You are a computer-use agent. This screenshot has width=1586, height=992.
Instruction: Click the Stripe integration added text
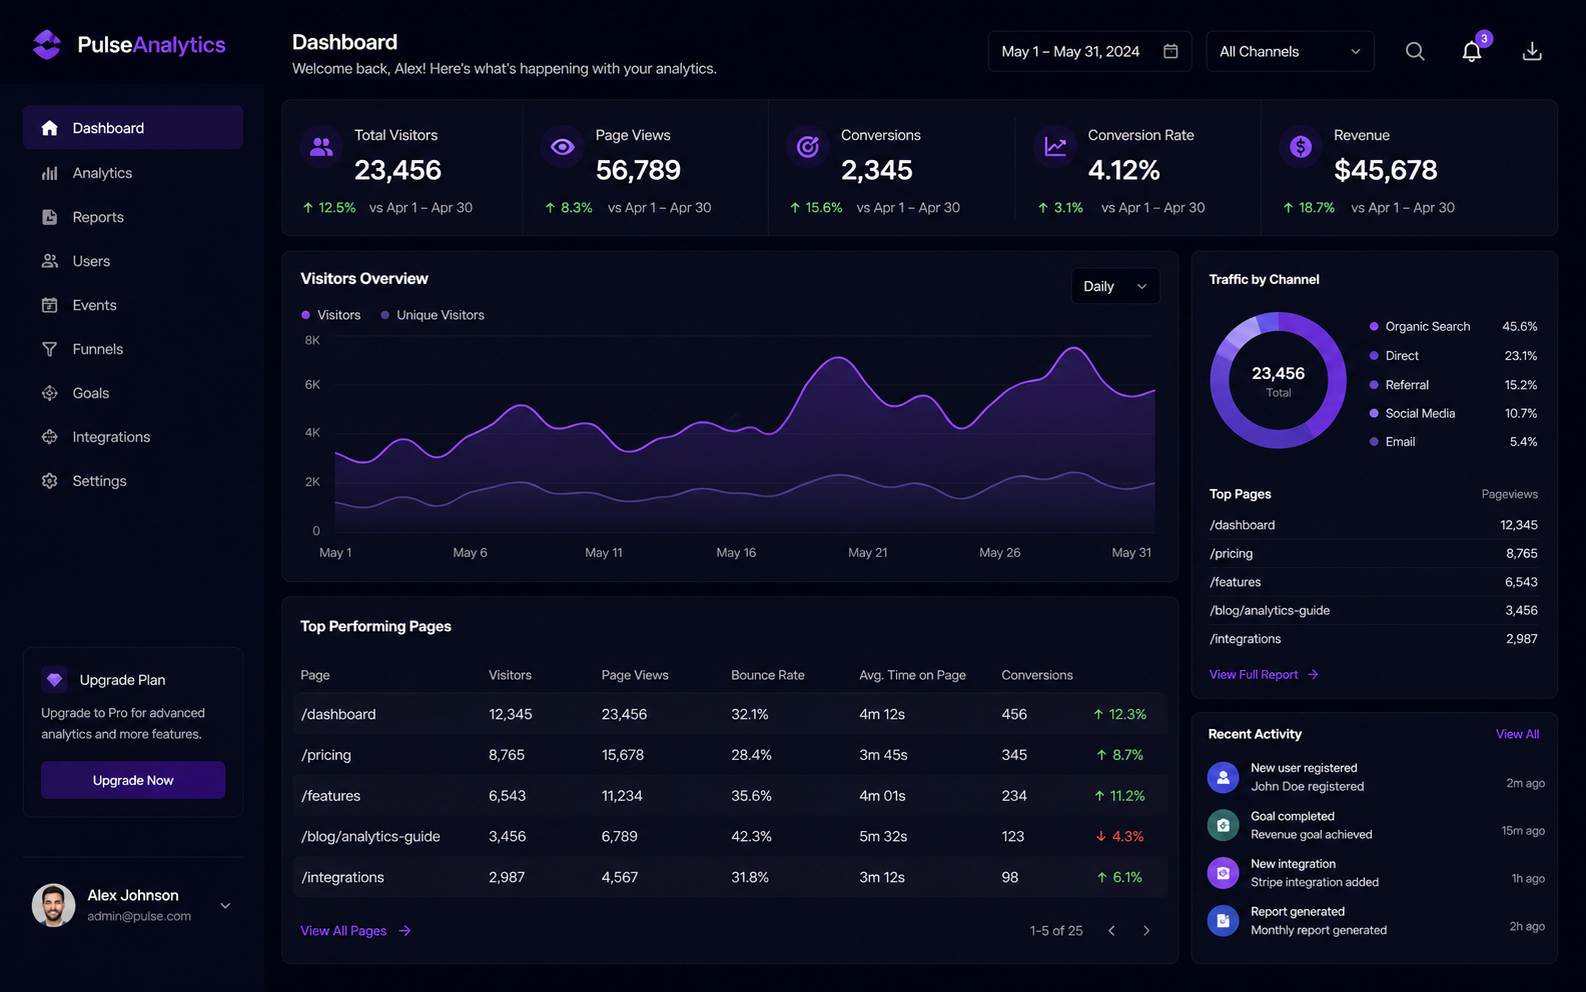[x=1314, y=882]
